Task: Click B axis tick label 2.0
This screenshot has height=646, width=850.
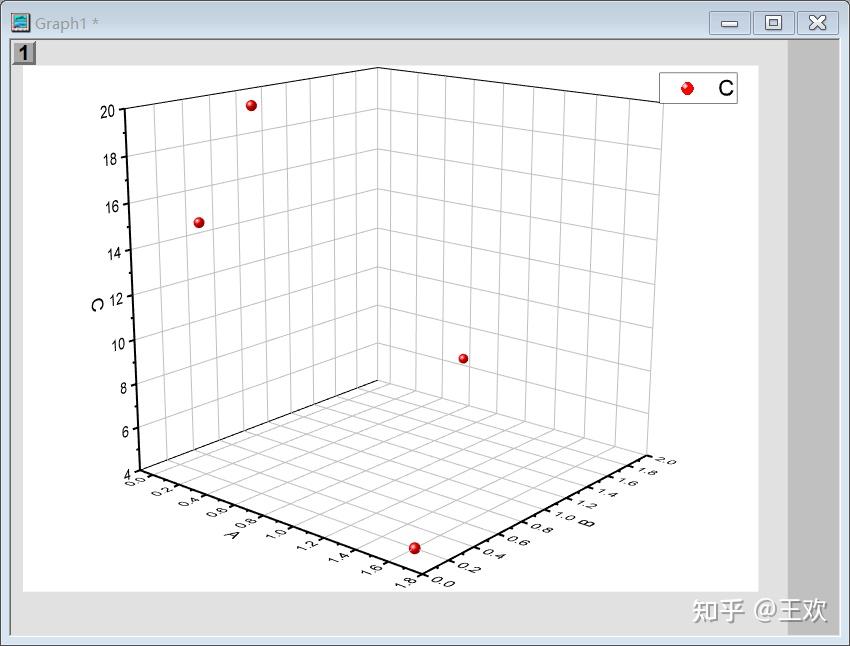Action: point(666,460)
